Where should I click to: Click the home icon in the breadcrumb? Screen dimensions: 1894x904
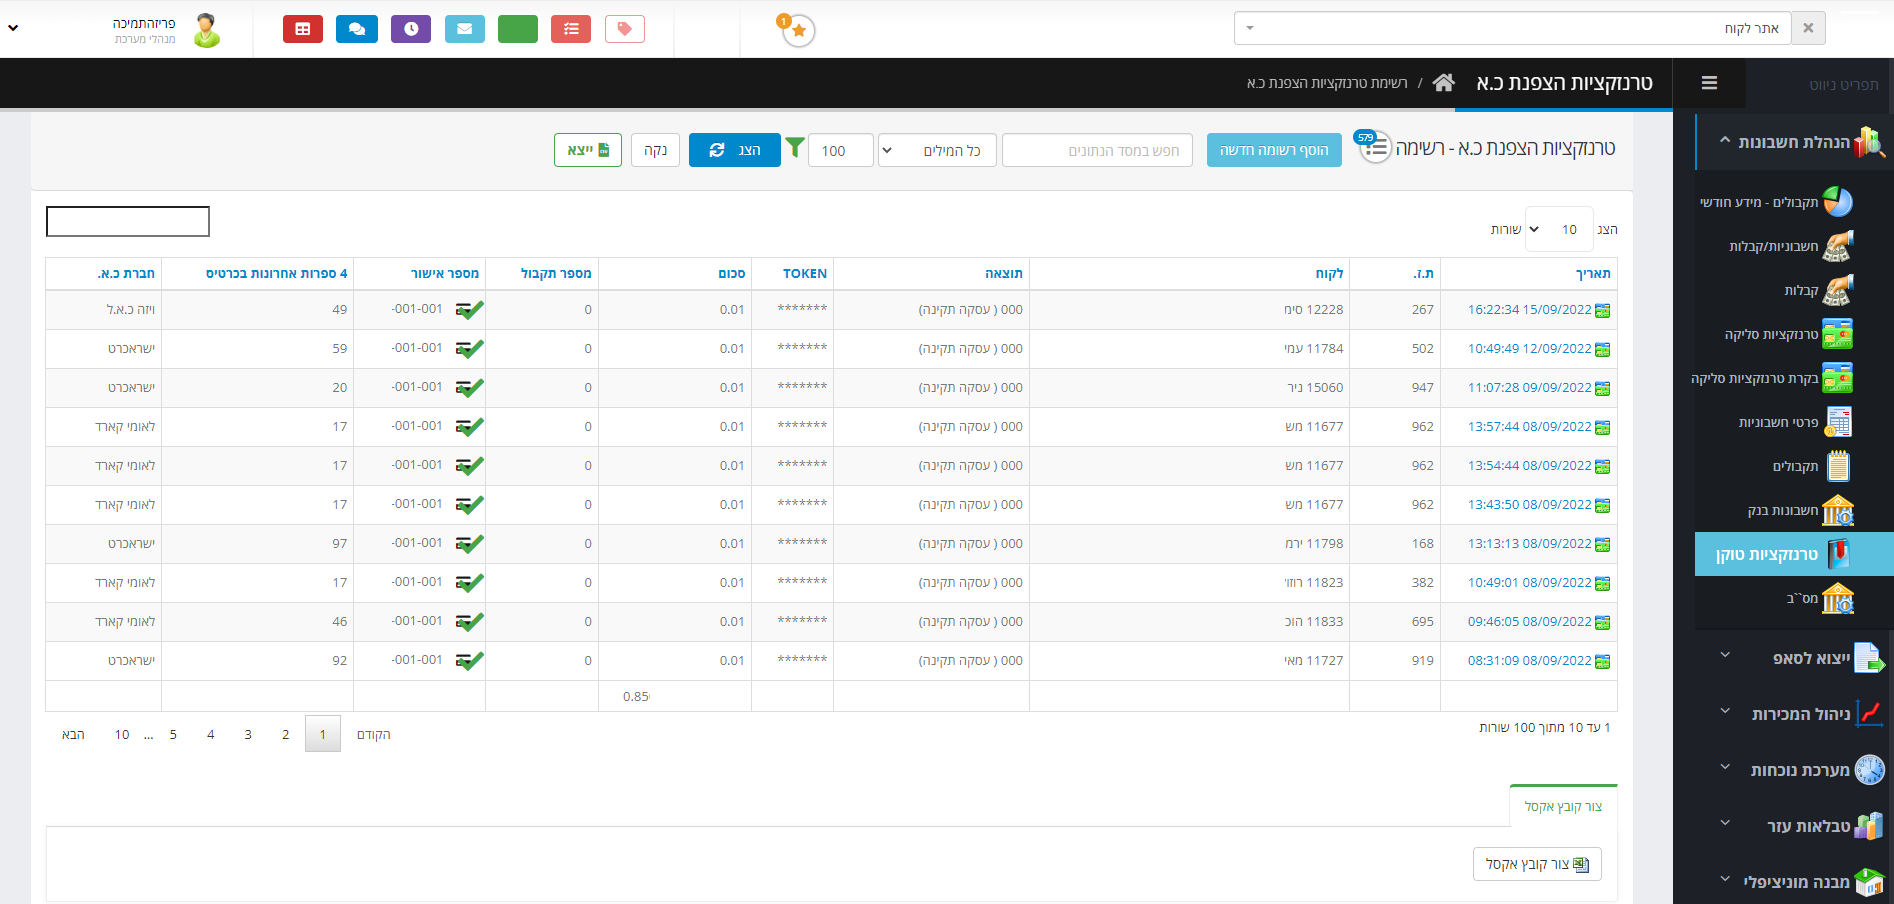point(1443,83)
